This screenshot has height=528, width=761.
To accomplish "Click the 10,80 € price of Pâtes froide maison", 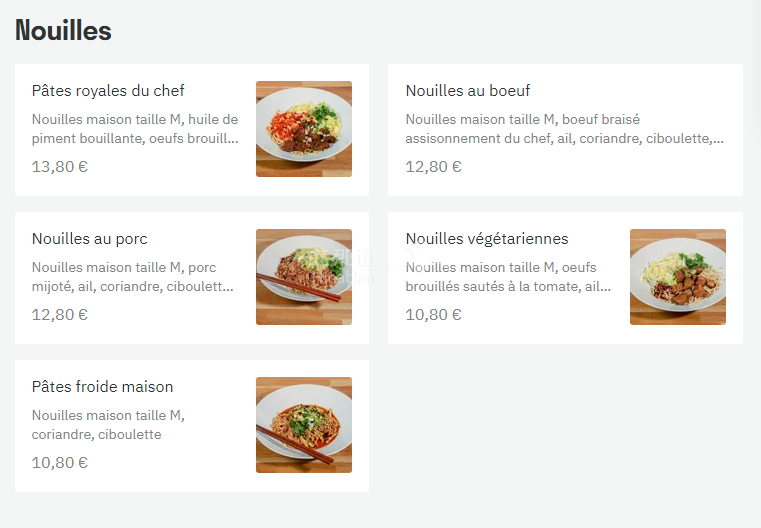I will pos(60,463).
